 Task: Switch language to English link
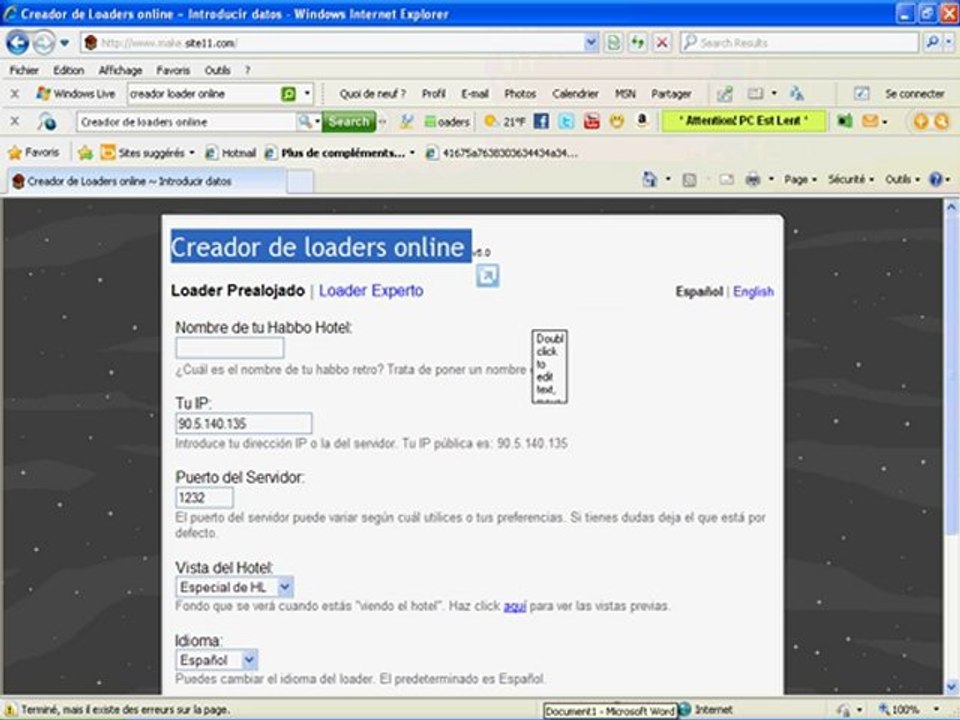click(753, 291)
